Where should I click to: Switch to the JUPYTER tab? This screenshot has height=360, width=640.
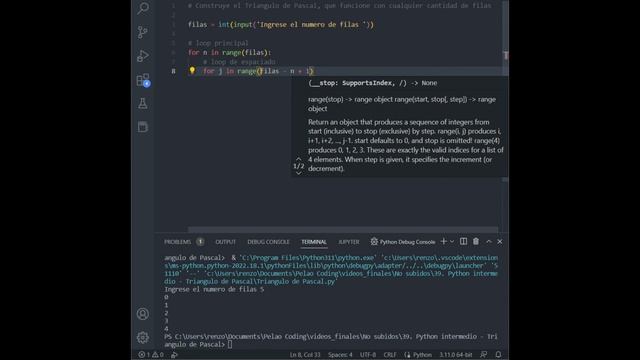[x=349, y=242]
